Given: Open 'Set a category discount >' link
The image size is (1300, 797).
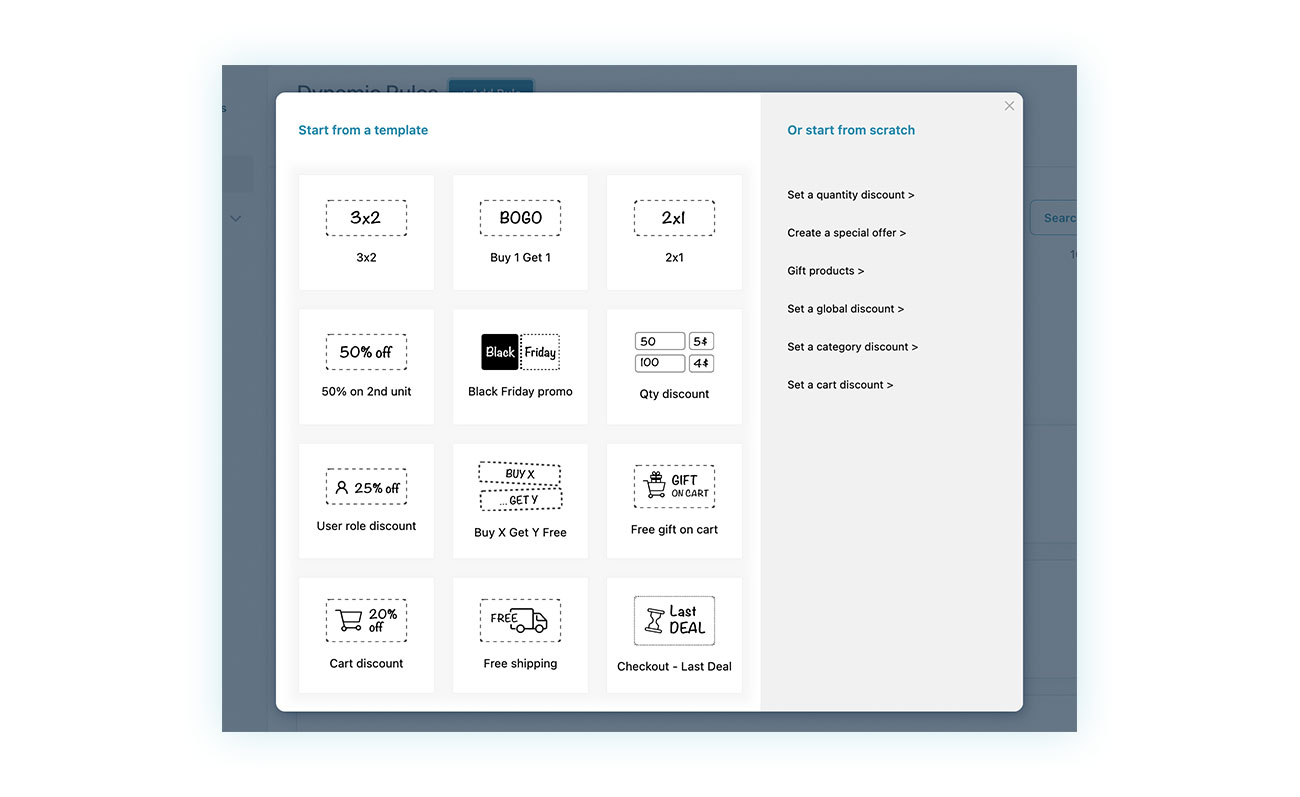Looking at the screenshot, I should pyautogui.click(x=853, y=347).
